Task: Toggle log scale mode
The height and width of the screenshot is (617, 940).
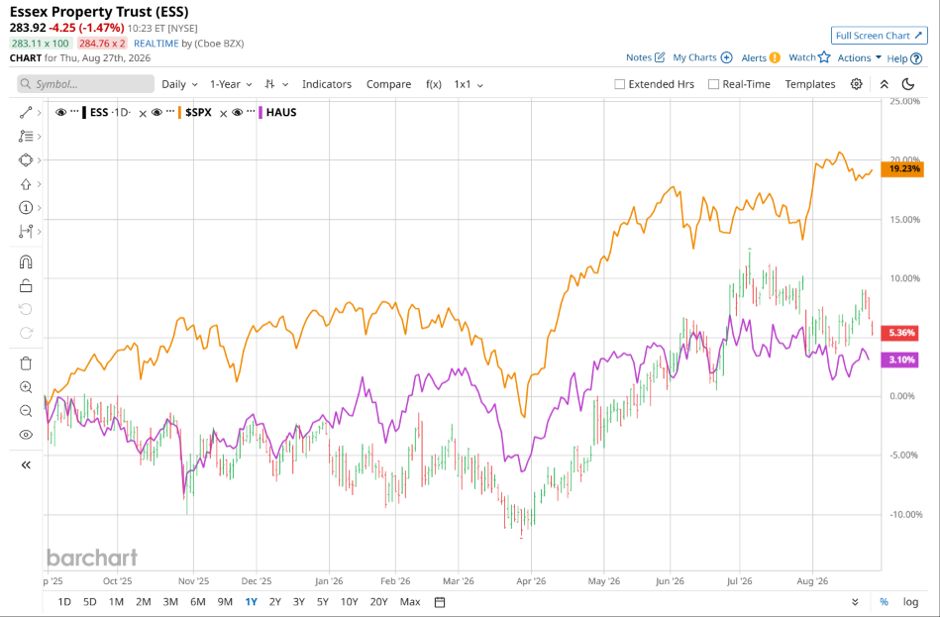Action: (911, 602)
